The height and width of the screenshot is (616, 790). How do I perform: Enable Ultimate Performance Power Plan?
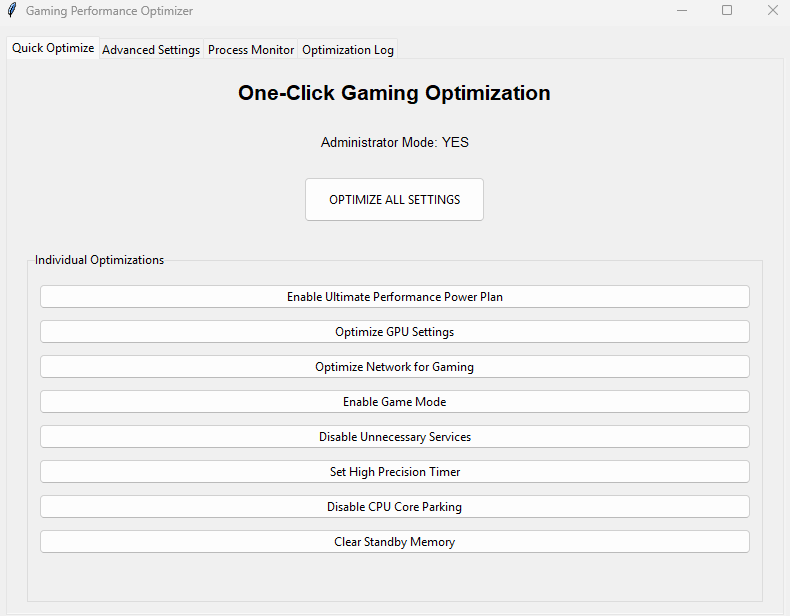(x=395, y=297)
